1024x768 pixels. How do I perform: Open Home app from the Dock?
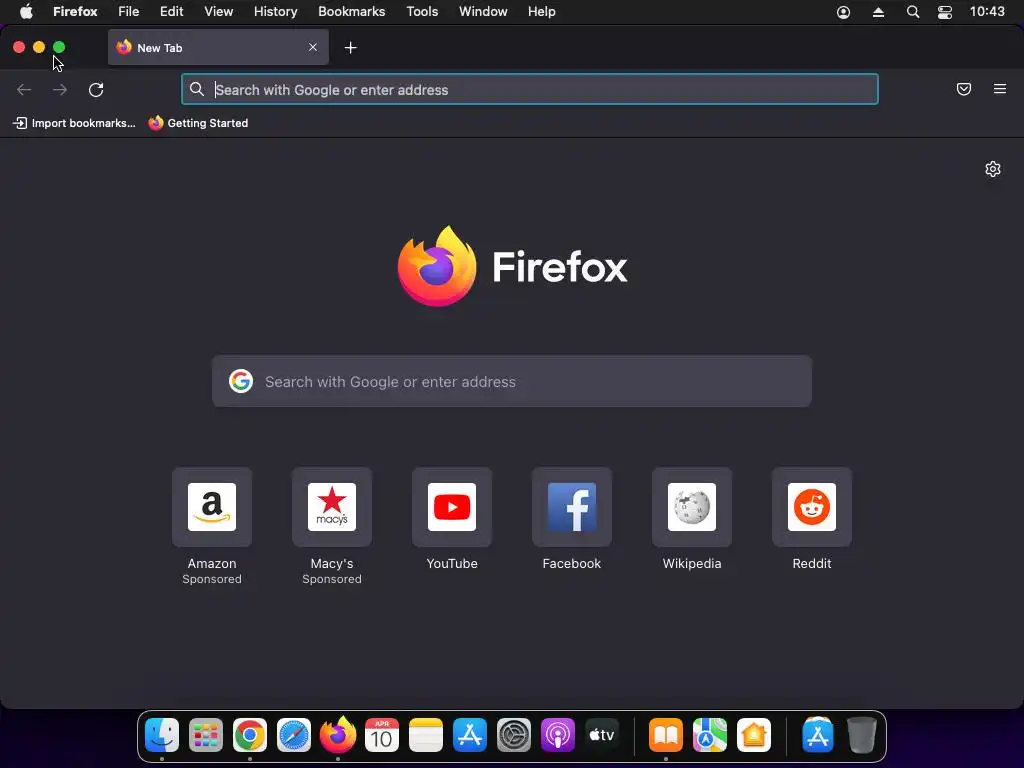[754, 735]
